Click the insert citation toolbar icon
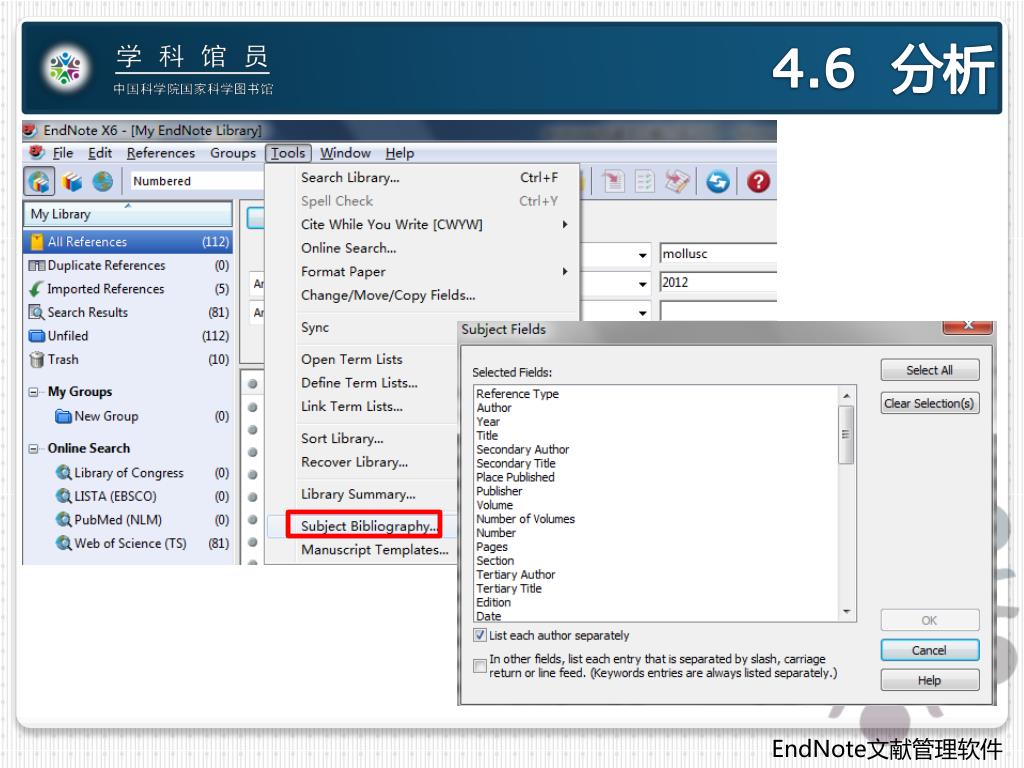 (613, 182)
